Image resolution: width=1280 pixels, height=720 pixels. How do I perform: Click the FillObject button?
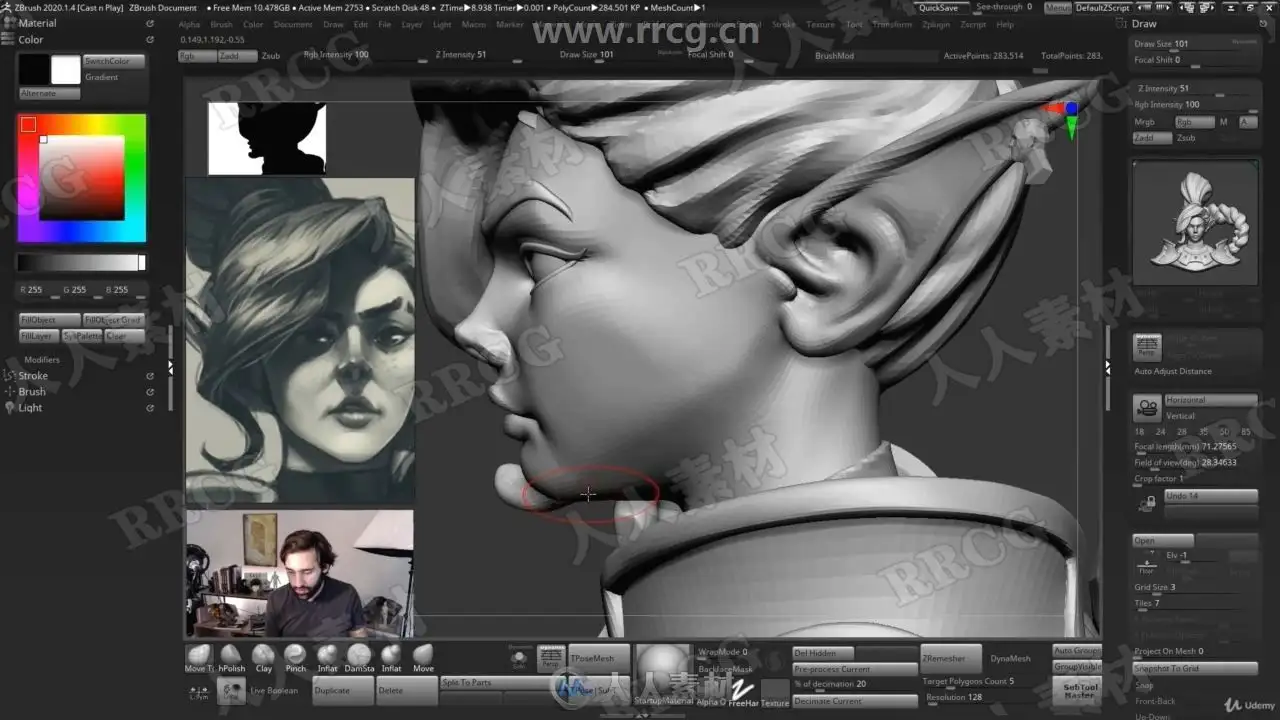50,320
